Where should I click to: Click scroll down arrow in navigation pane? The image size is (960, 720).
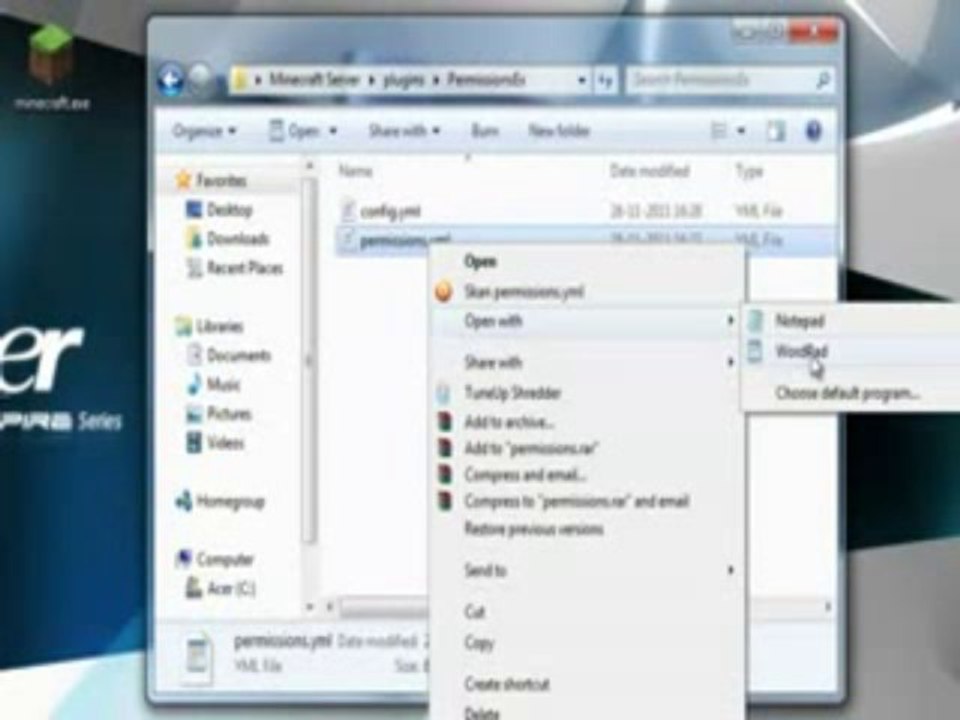tap(310, 607)
